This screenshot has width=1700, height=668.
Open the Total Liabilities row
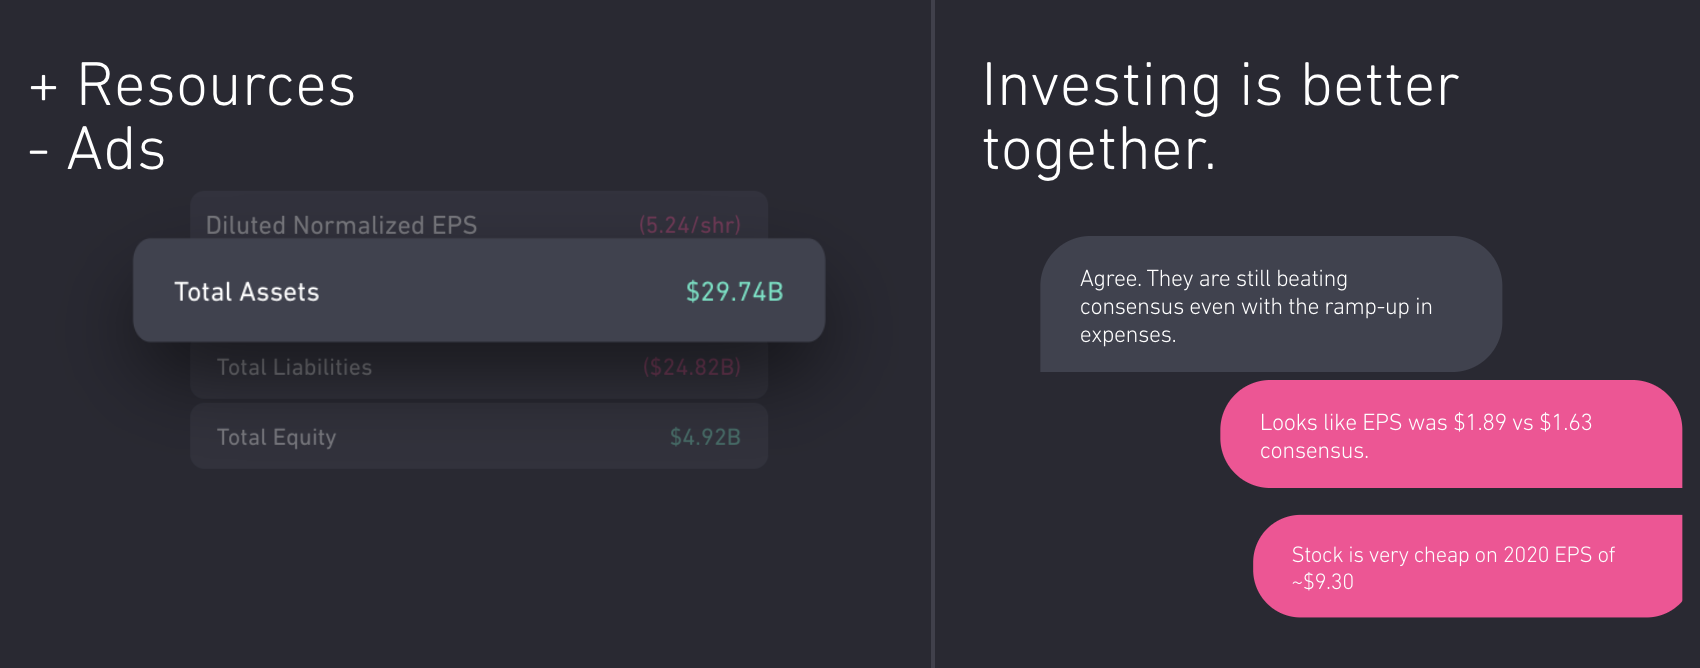point(478,368)
